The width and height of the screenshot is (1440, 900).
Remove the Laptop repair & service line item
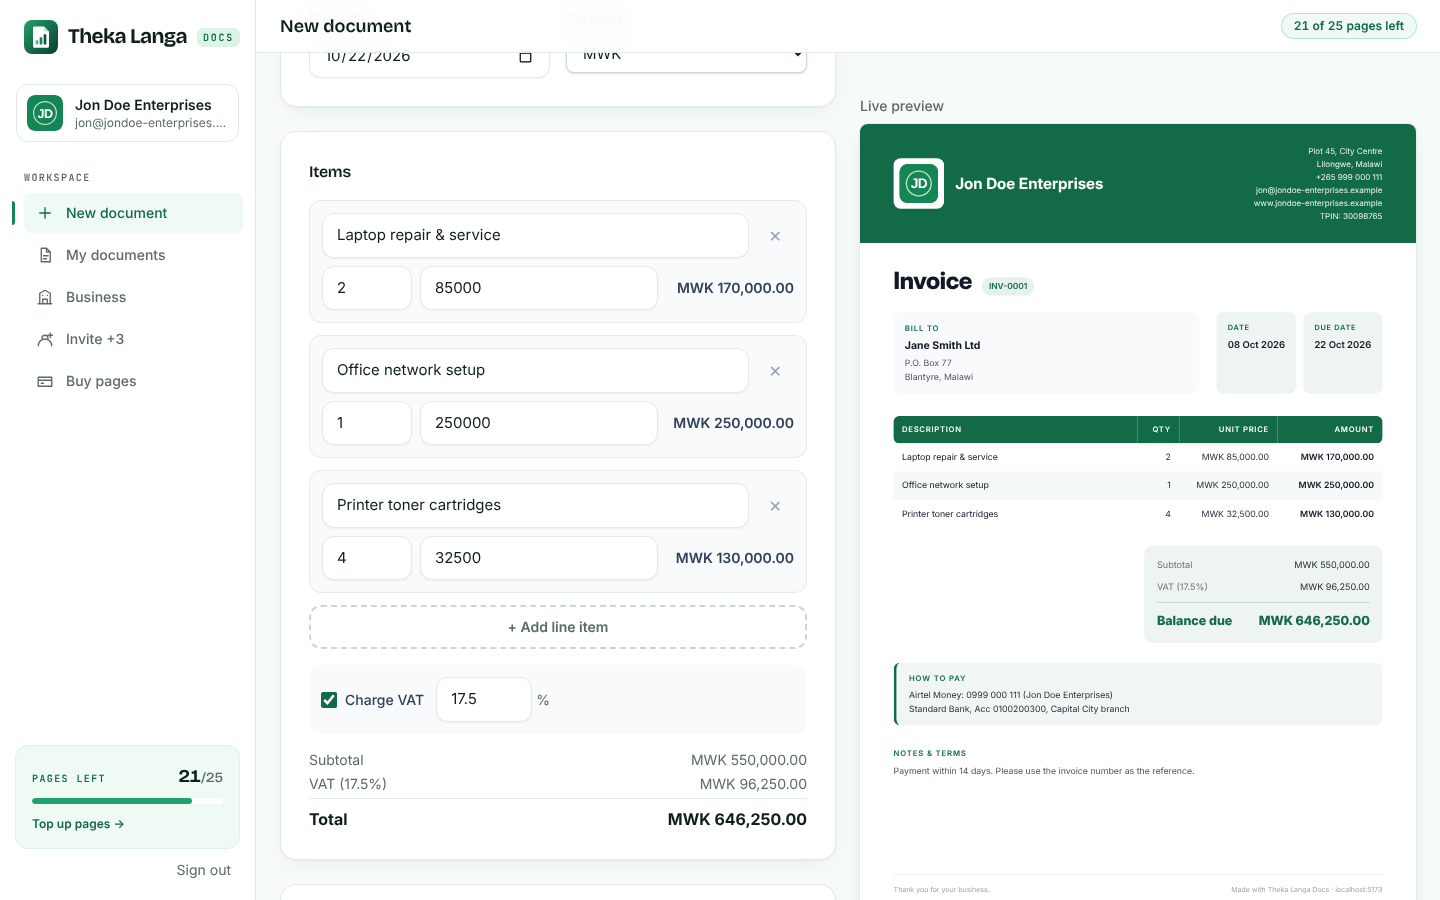[x=775, y=236]
